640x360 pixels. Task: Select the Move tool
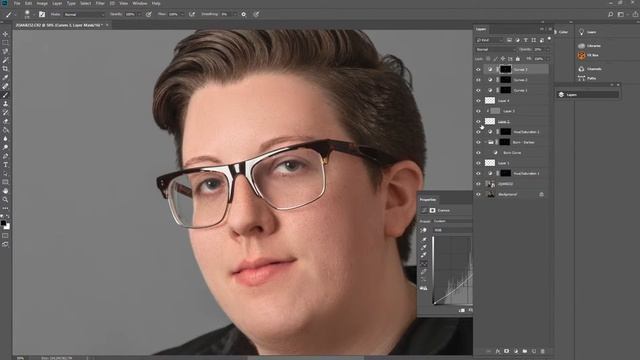click(5, 34)
